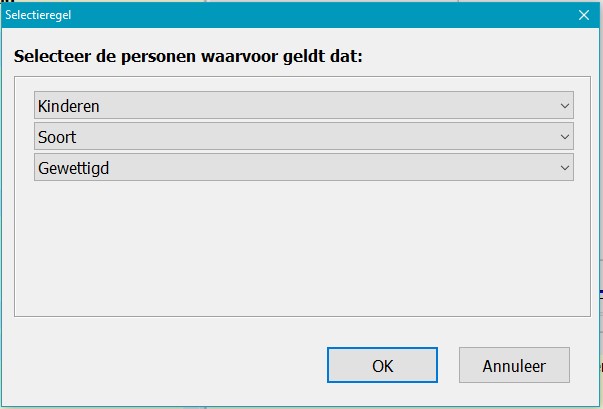Screen dimensions: 603x409
Task: Open the Kinderen combo box
Action: click(x=303, y=105)
